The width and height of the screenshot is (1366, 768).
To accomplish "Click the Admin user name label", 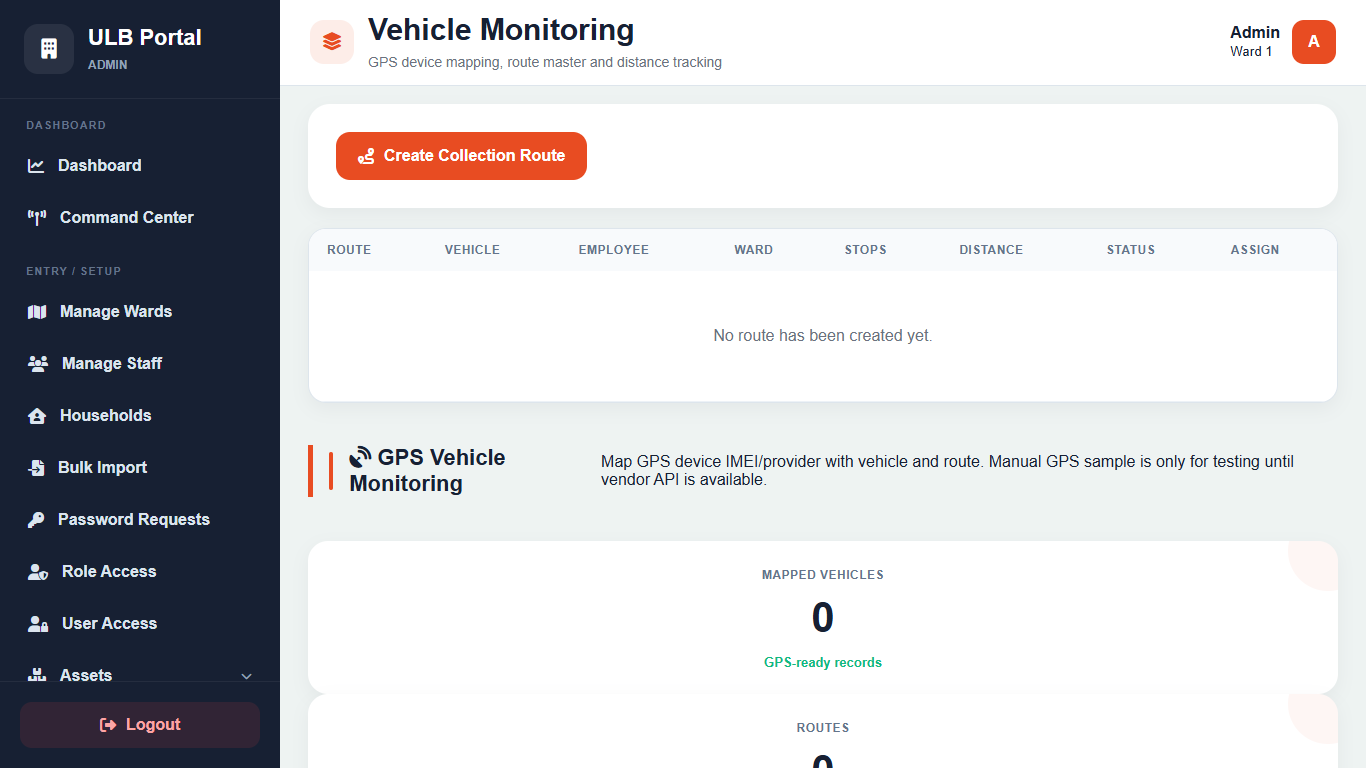I will pyautogui.click(x=1255, y=32).
